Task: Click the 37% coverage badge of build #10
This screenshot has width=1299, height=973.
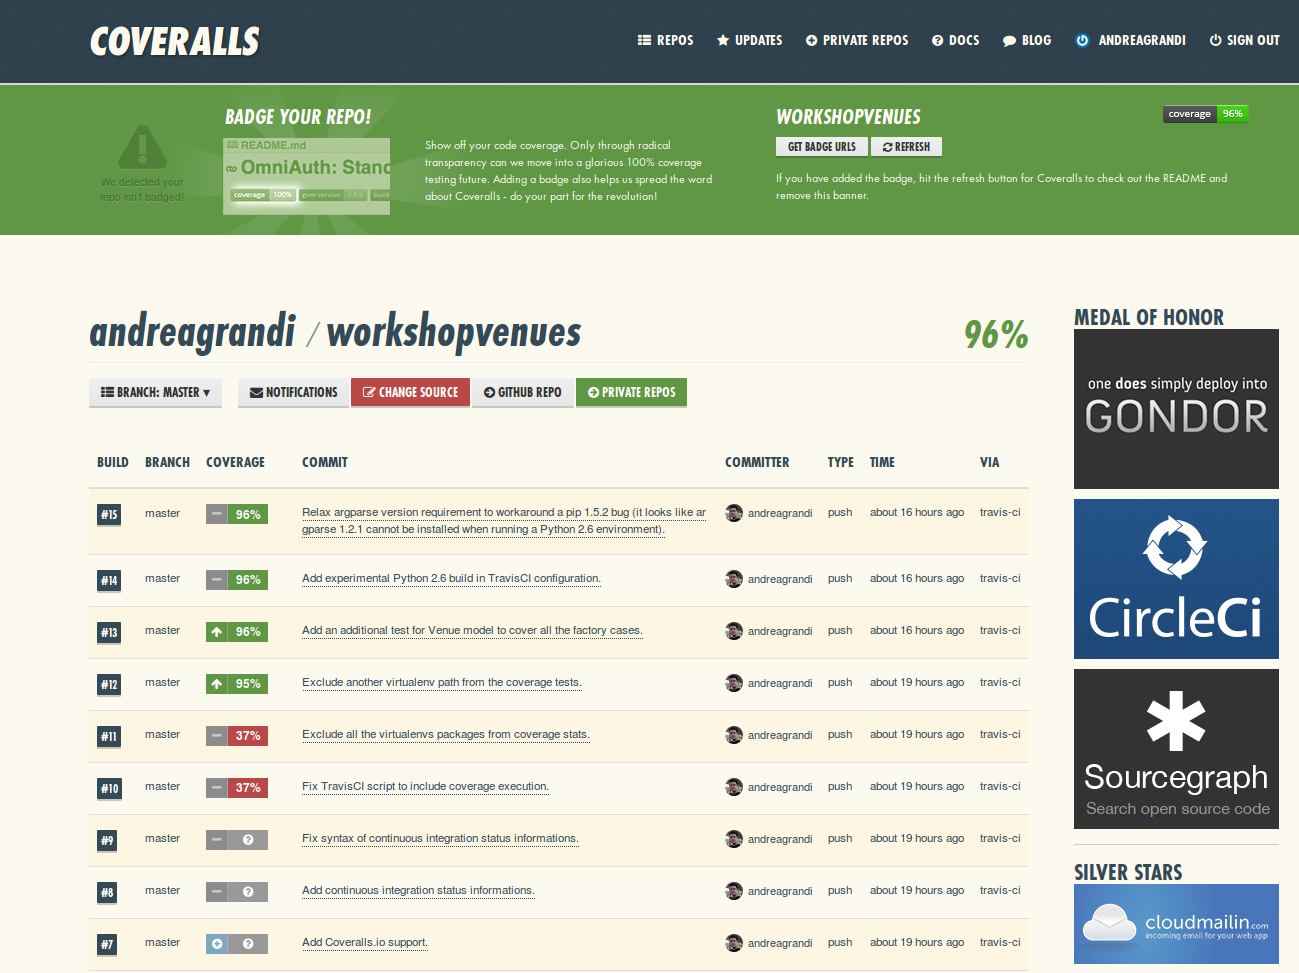Action: coord(237,787)
